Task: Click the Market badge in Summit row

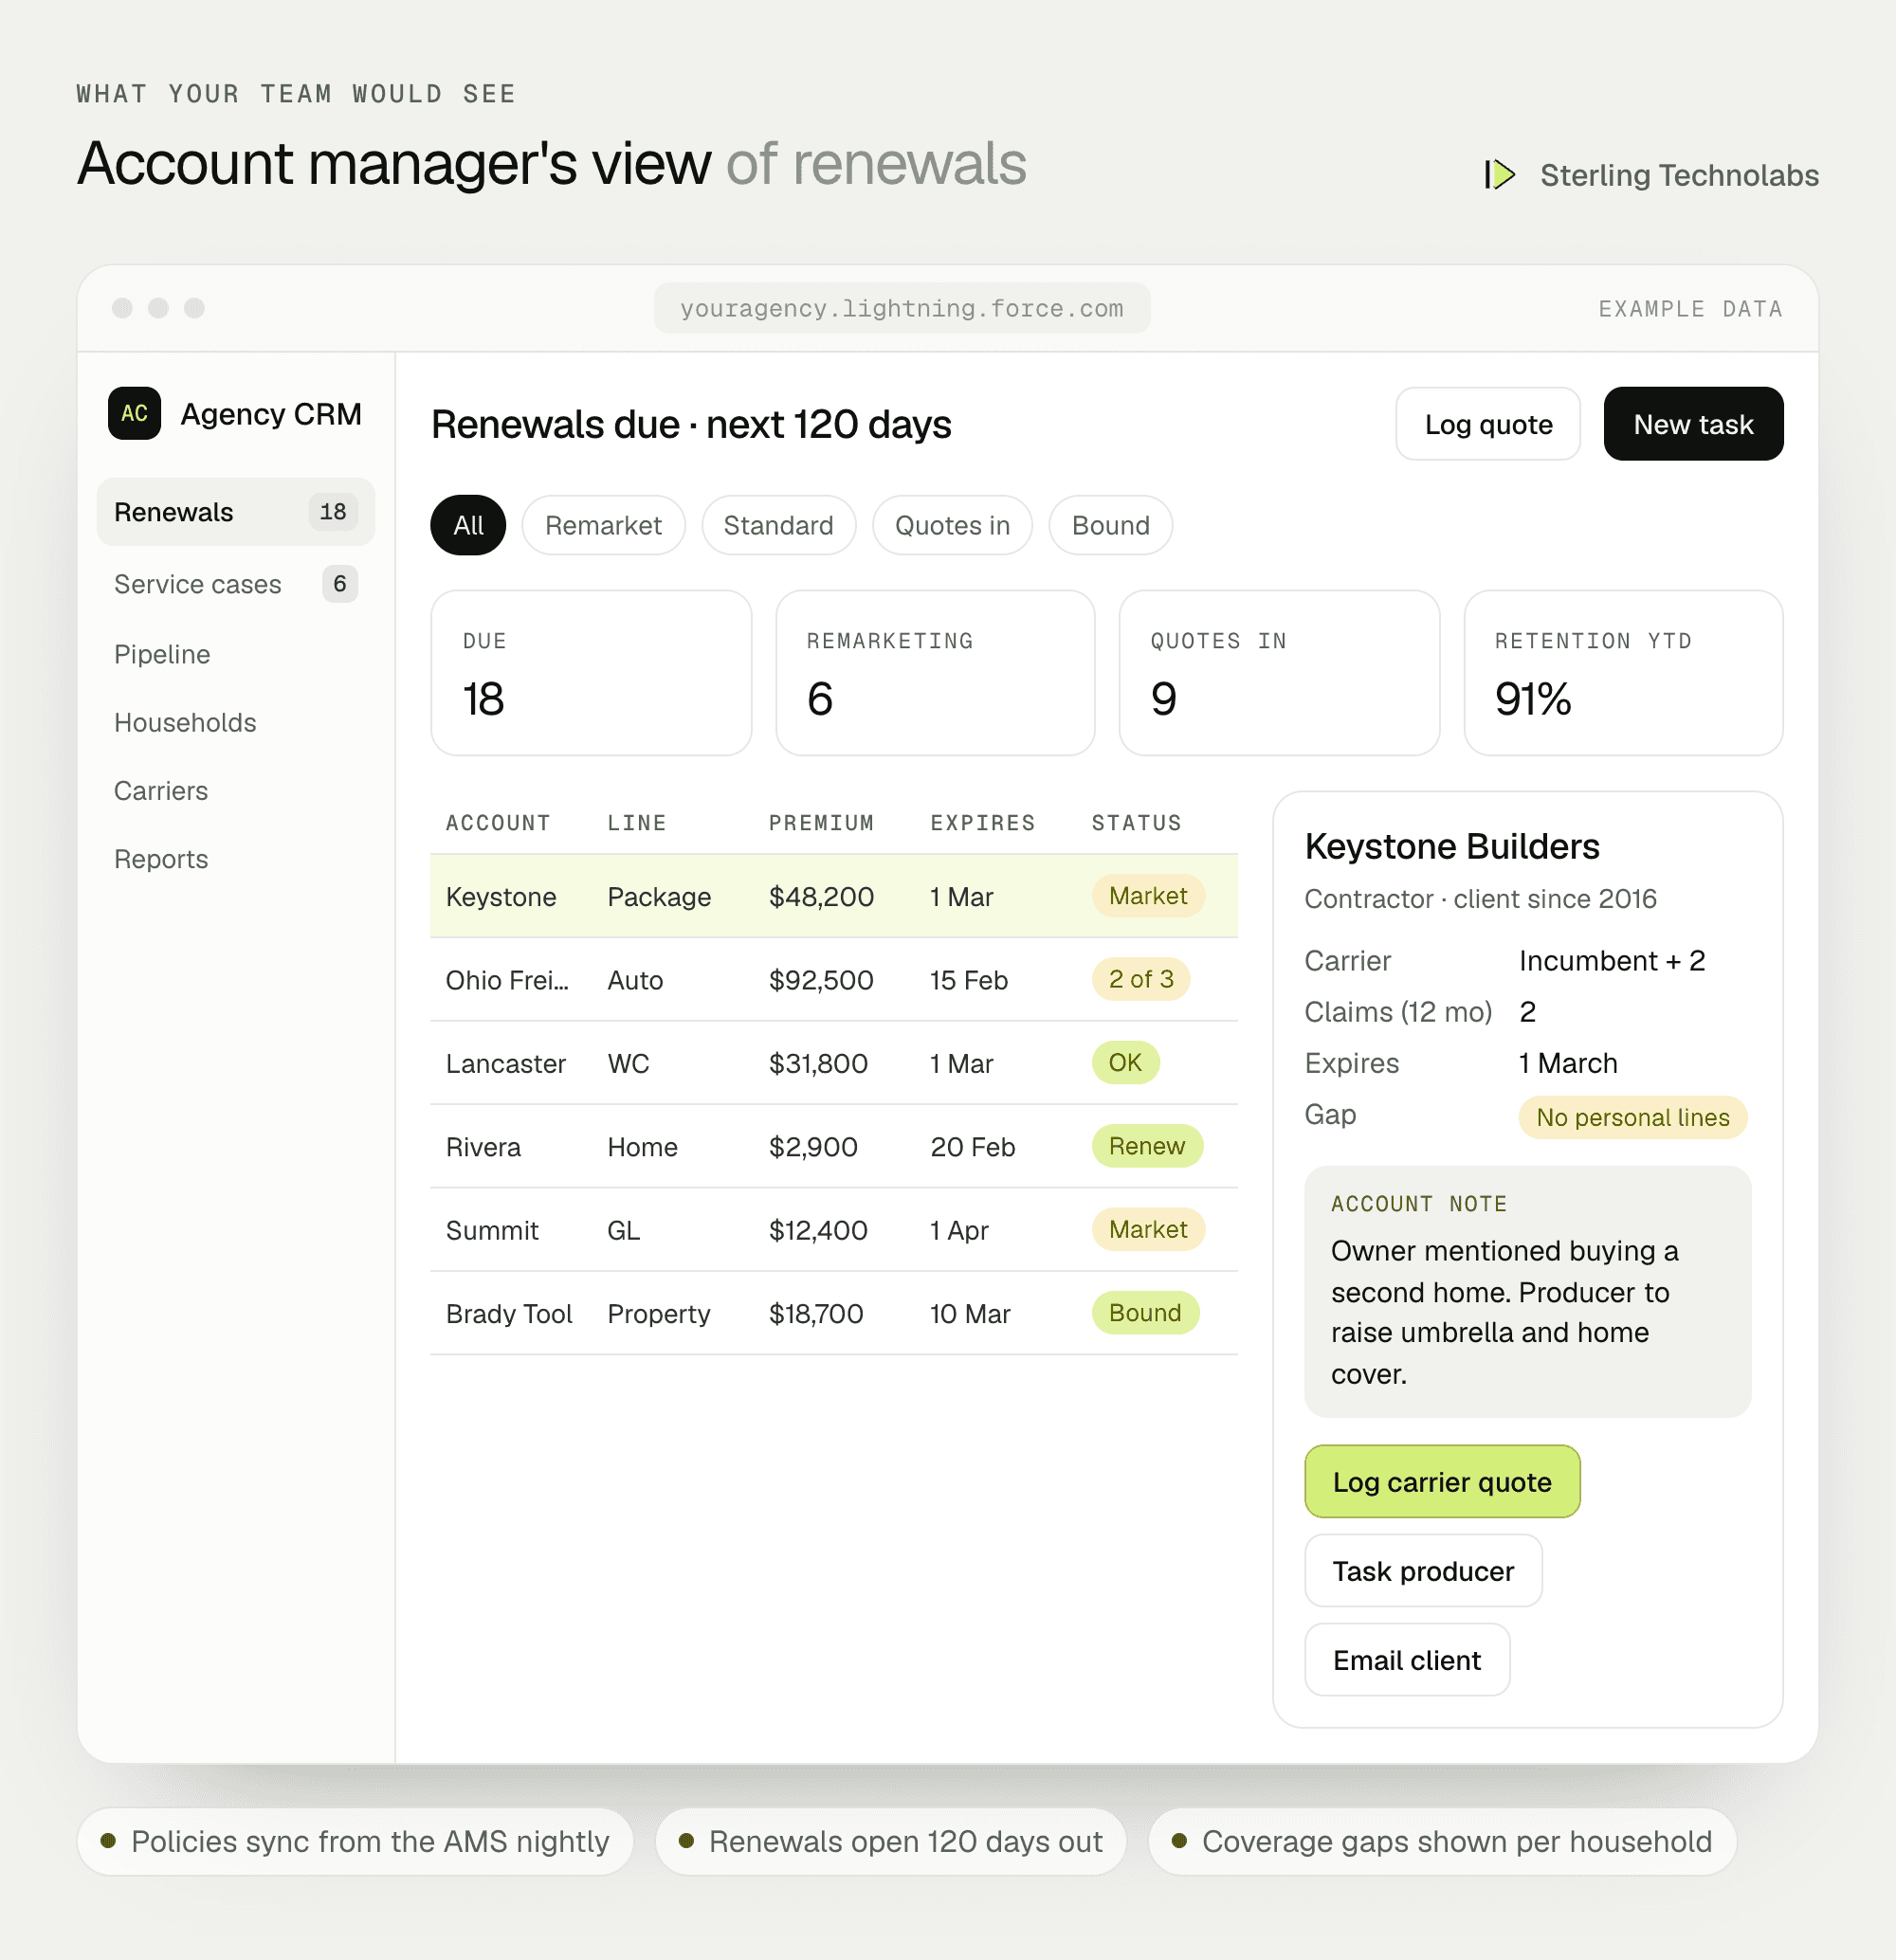Action: (x=1148, y=1229)
